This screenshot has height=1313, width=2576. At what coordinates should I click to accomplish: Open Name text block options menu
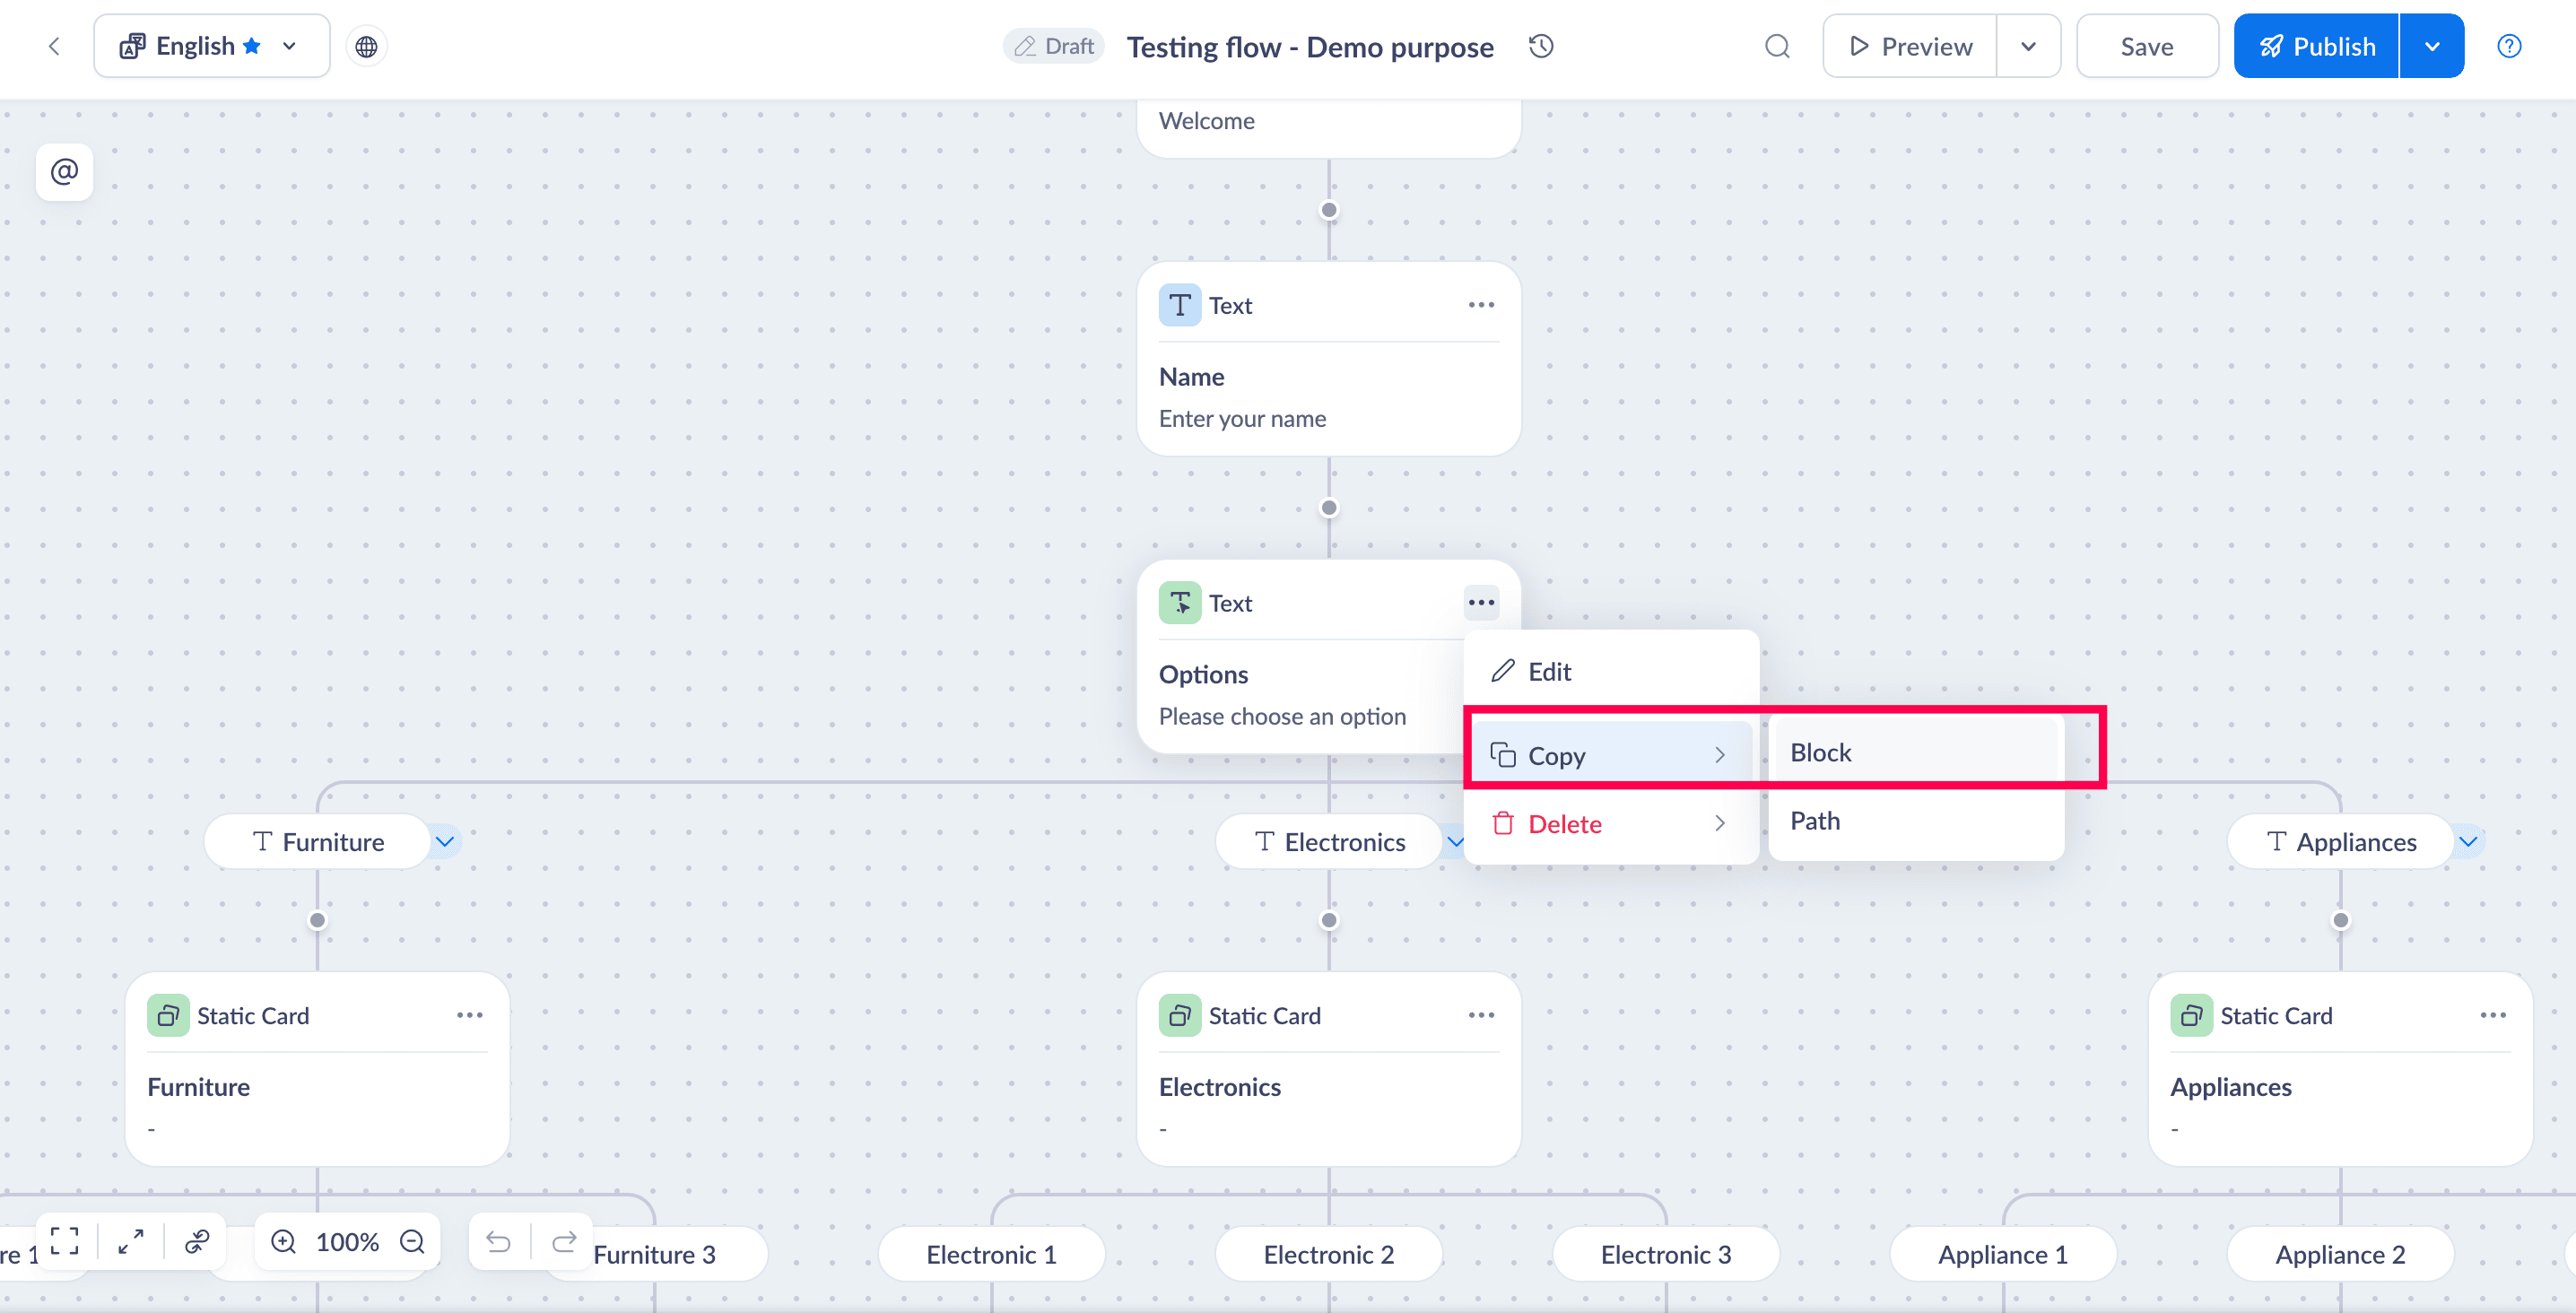[x=1480, y=305]
